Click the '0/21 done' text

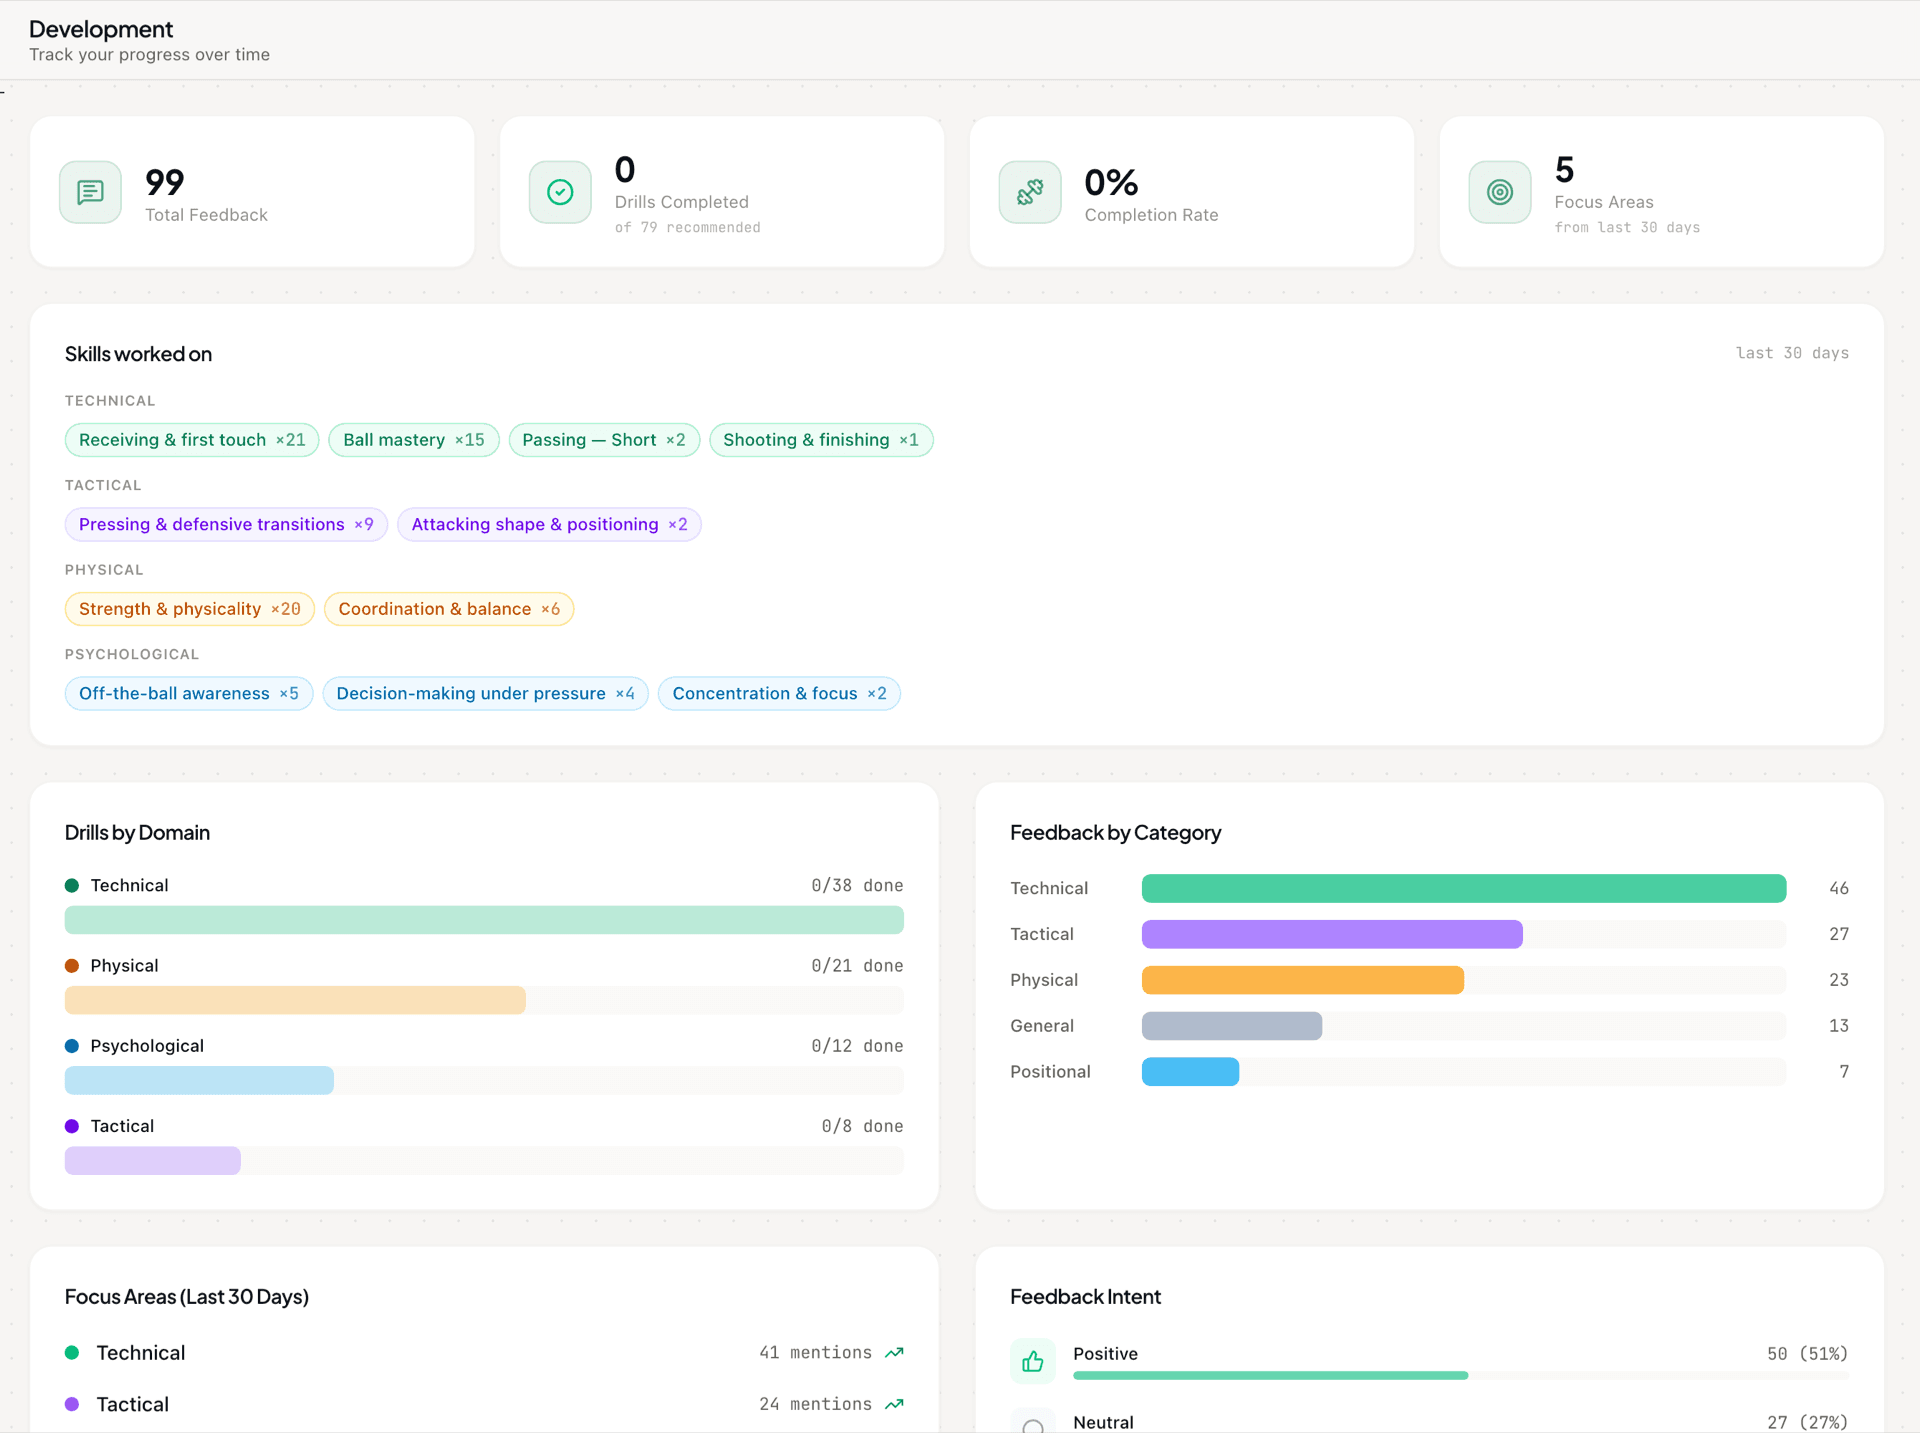click(857, 966)
